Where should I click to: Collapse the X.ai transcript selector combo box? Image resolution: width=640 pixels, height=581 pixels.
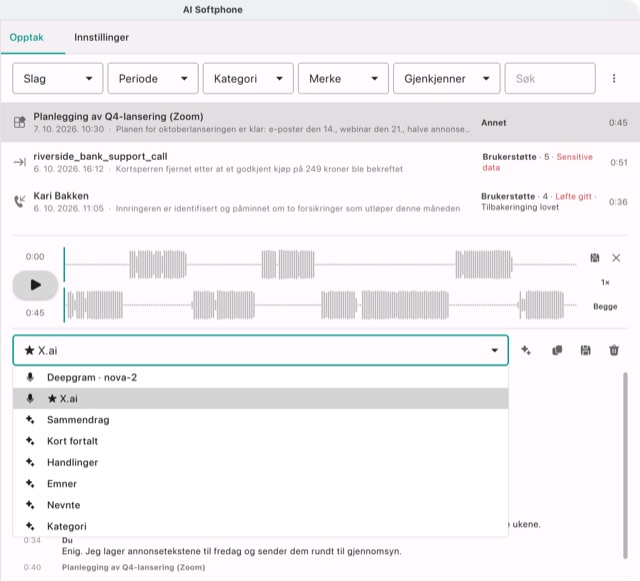(260, 350)
